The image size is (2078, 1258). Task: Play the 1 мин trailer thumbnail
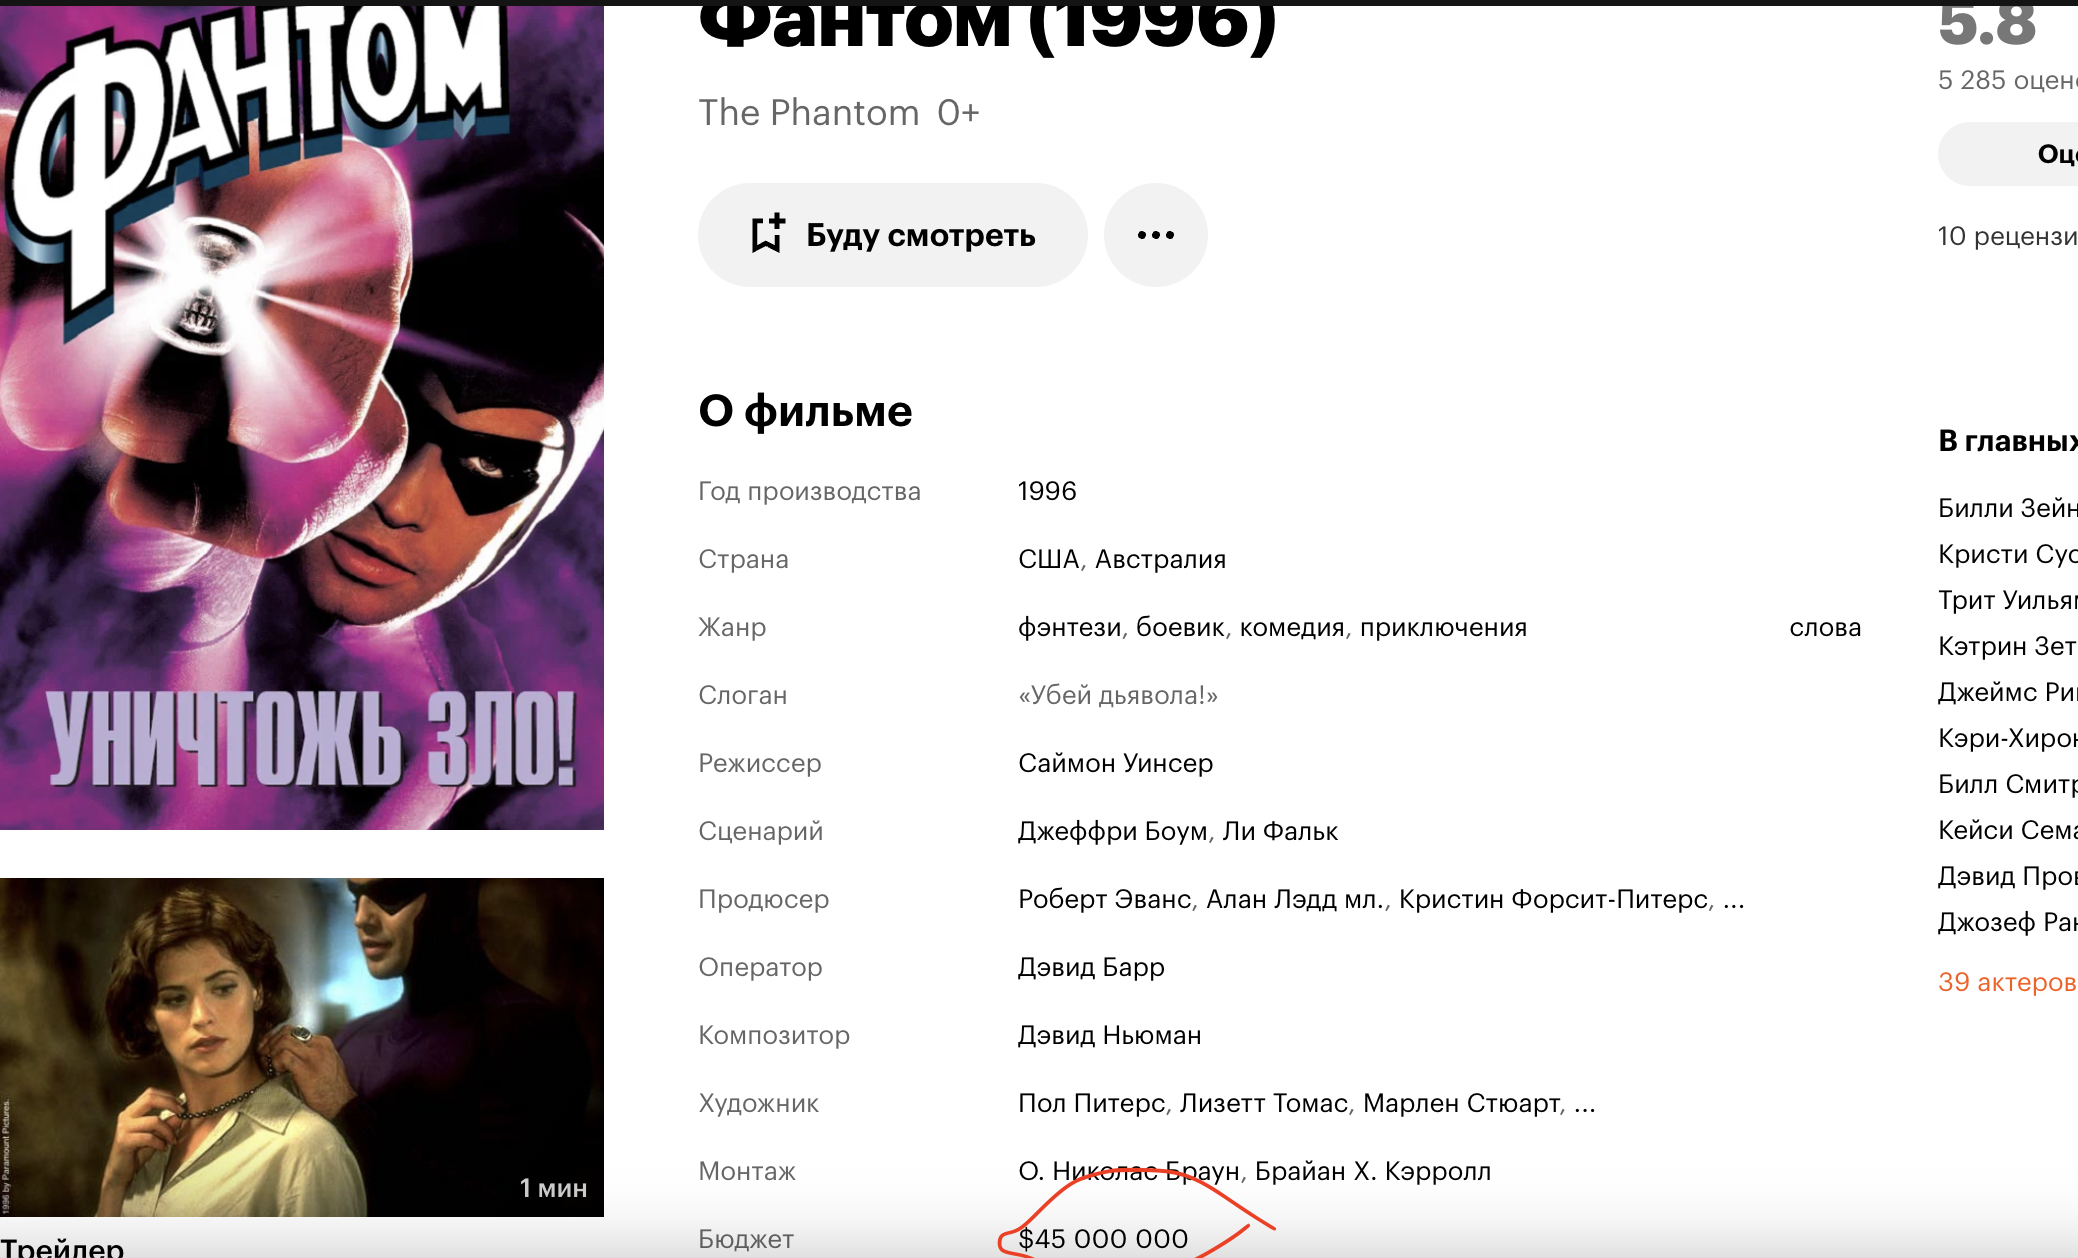pos(302,1047)
